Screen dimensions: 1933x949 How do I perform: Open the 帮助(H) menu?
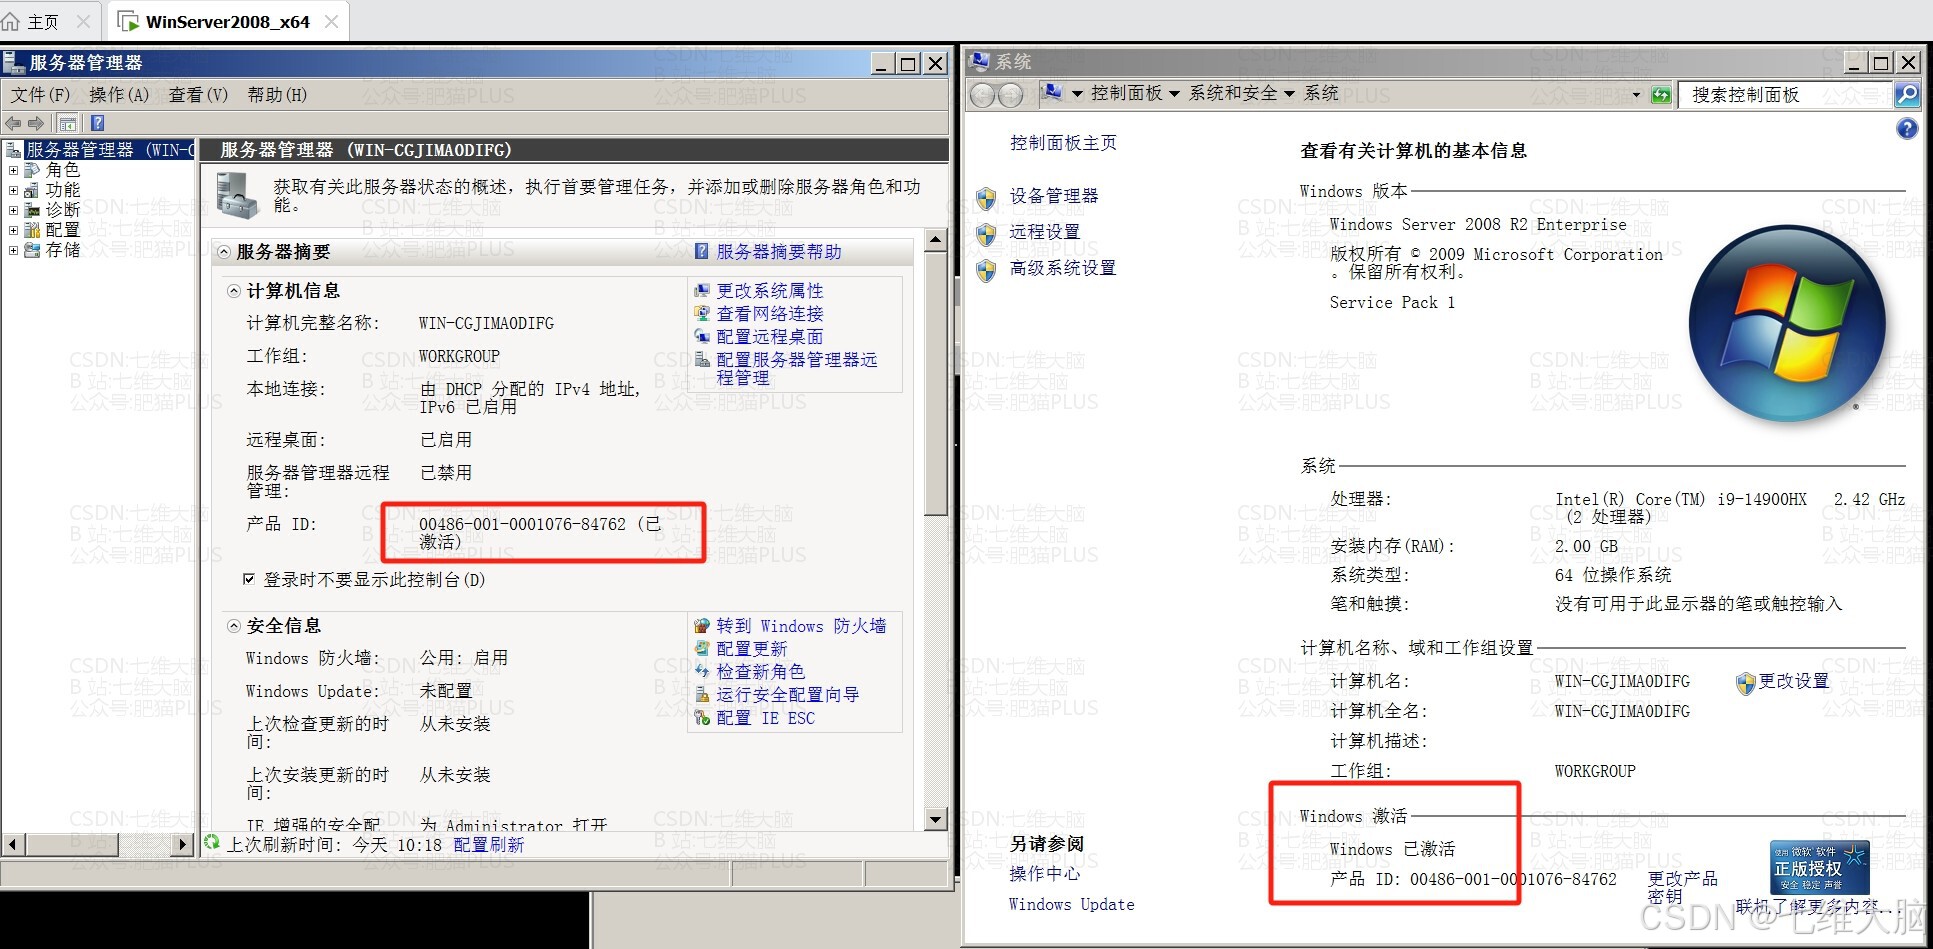[277, 95]
